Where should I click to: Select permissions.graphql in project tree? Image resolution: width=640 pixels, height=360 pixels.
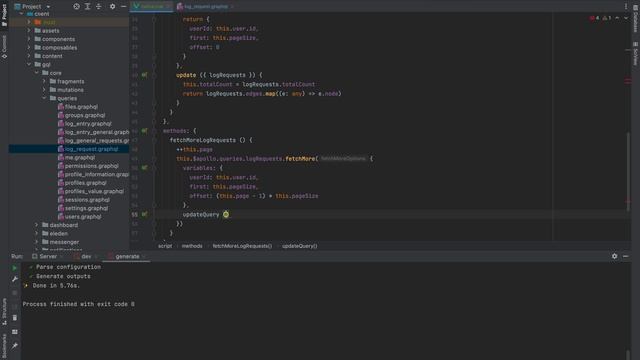(91, 166)
